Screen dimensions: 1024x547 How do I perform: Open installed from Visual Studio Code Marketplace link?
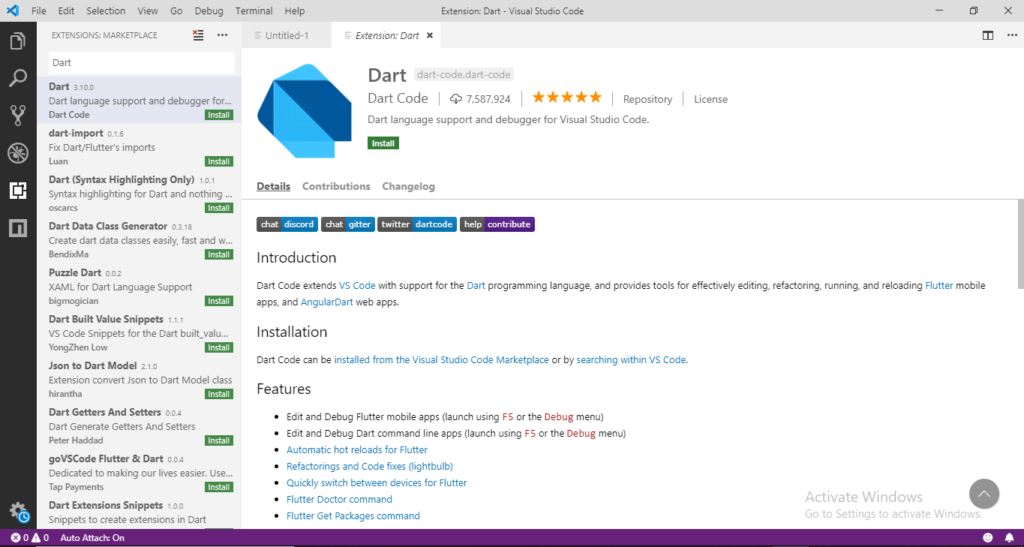441,360
